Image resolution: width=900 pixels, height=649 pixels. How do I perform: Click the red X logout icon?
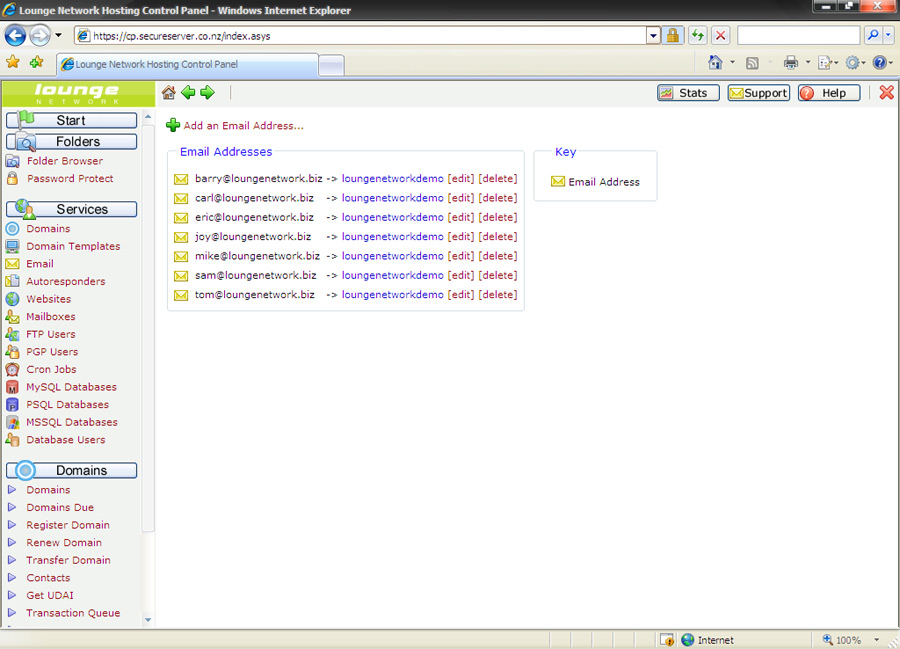click(886, 93)
